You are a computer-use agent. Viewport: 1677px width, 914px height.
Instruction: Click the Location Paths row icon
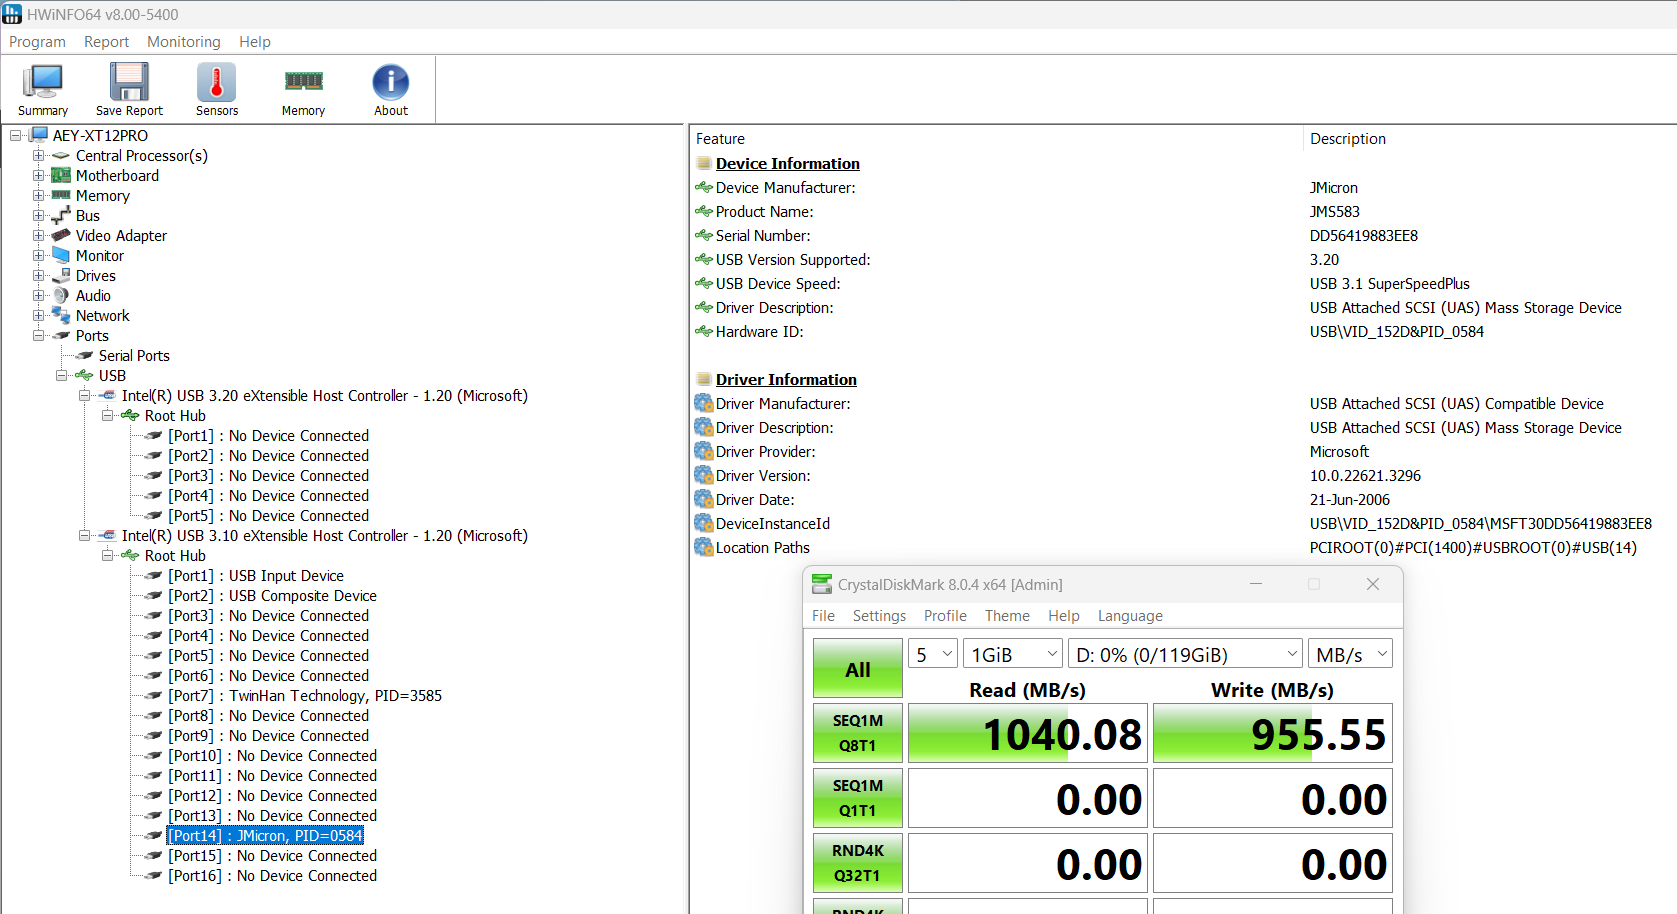[x=704, y=548]
